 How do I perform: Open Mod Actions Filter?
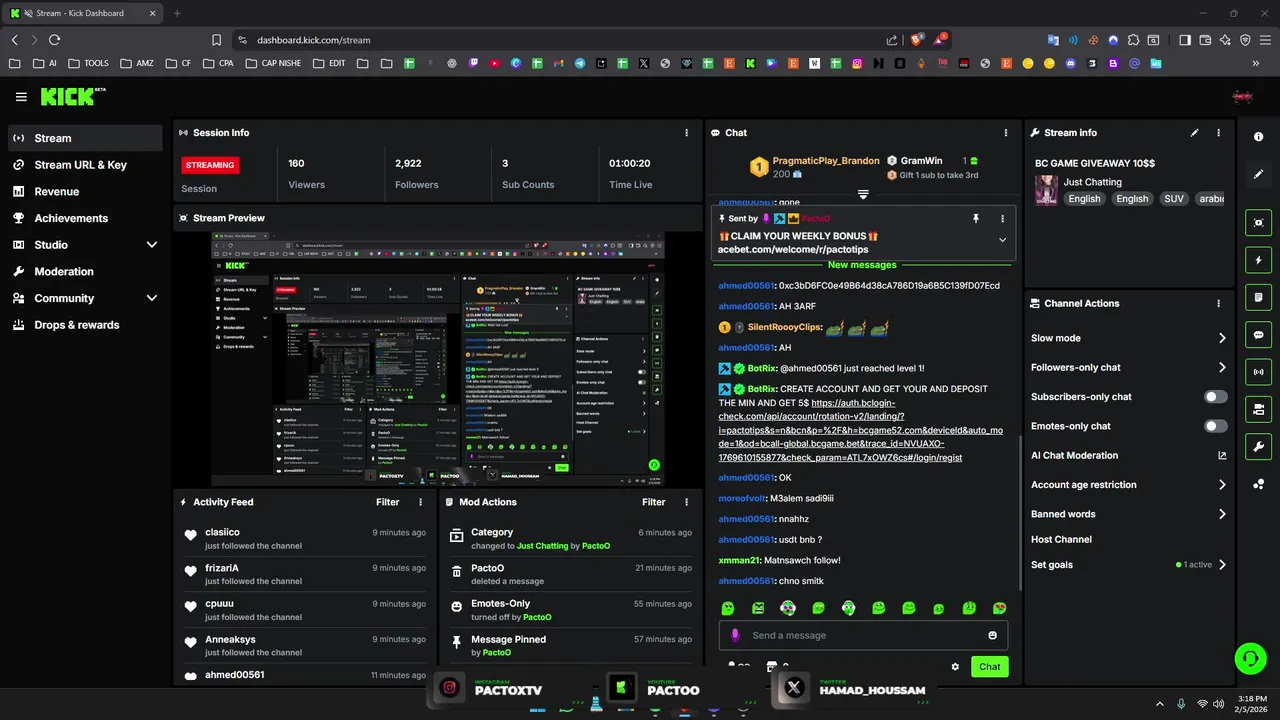click(x=653, y=502)
